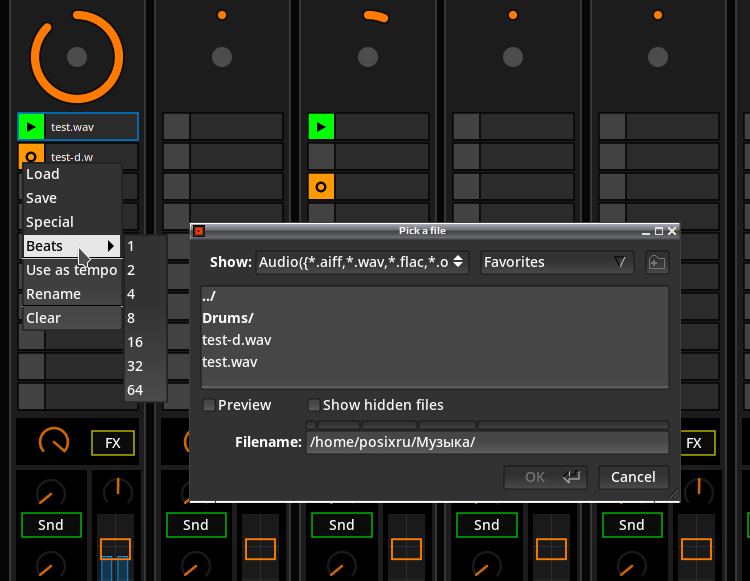Enable Show hidden files checkbox
Screen dimensions: 750x581
click(x=313, y=405)
